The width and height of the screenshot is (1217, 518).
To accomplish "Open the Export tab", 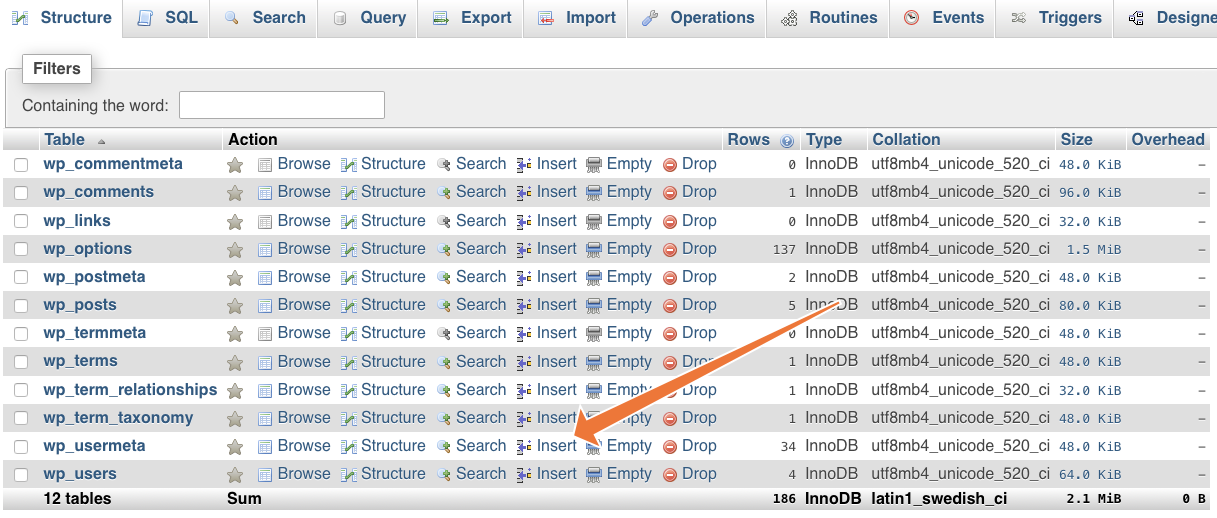I will coord(473,18).
